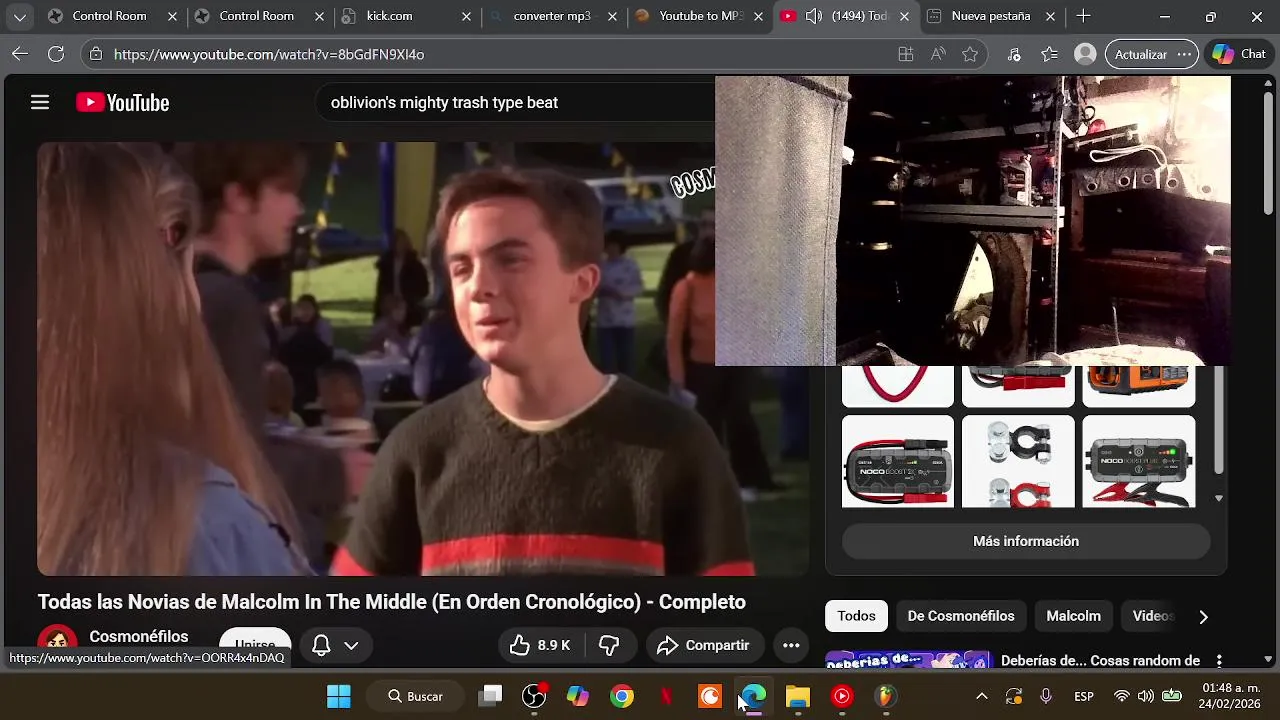Open Deberías de... recommended video thumbnail
Image resolution: width=1280 pixels, height=720 pixels.
coord(908,660)
